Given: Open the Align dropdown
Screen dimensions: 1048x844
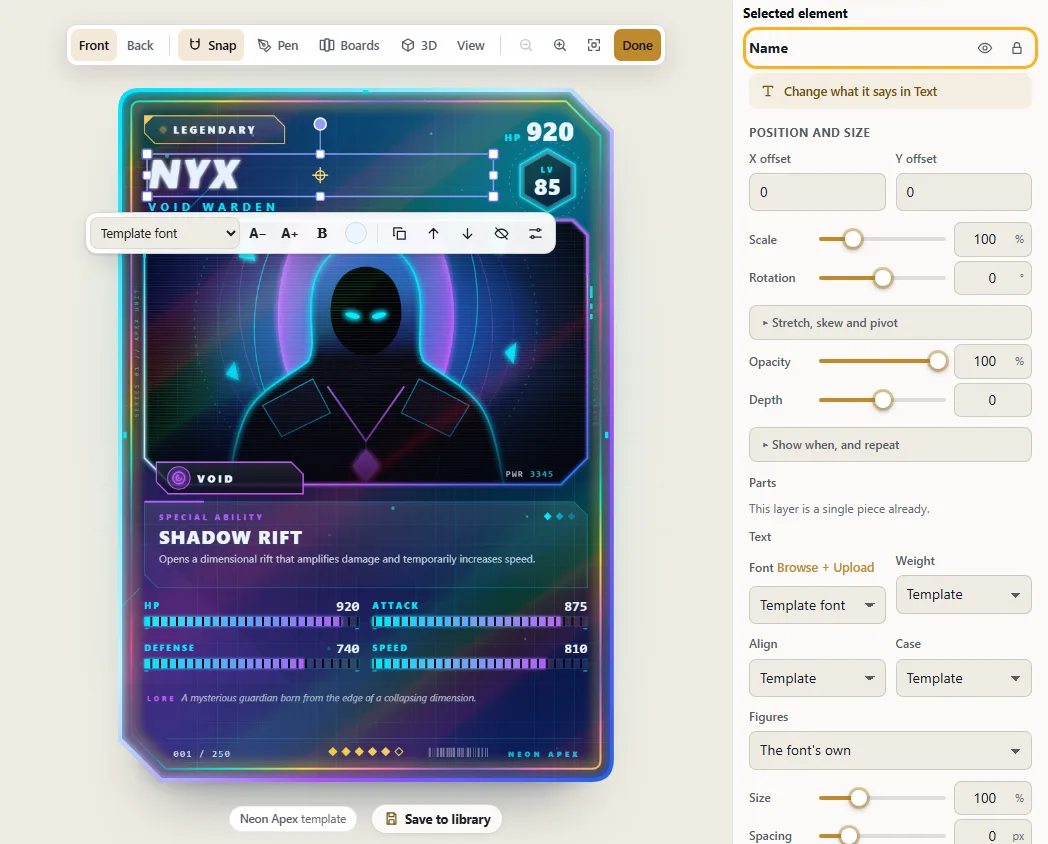Looking at the screenshot, I should point(817,678).
